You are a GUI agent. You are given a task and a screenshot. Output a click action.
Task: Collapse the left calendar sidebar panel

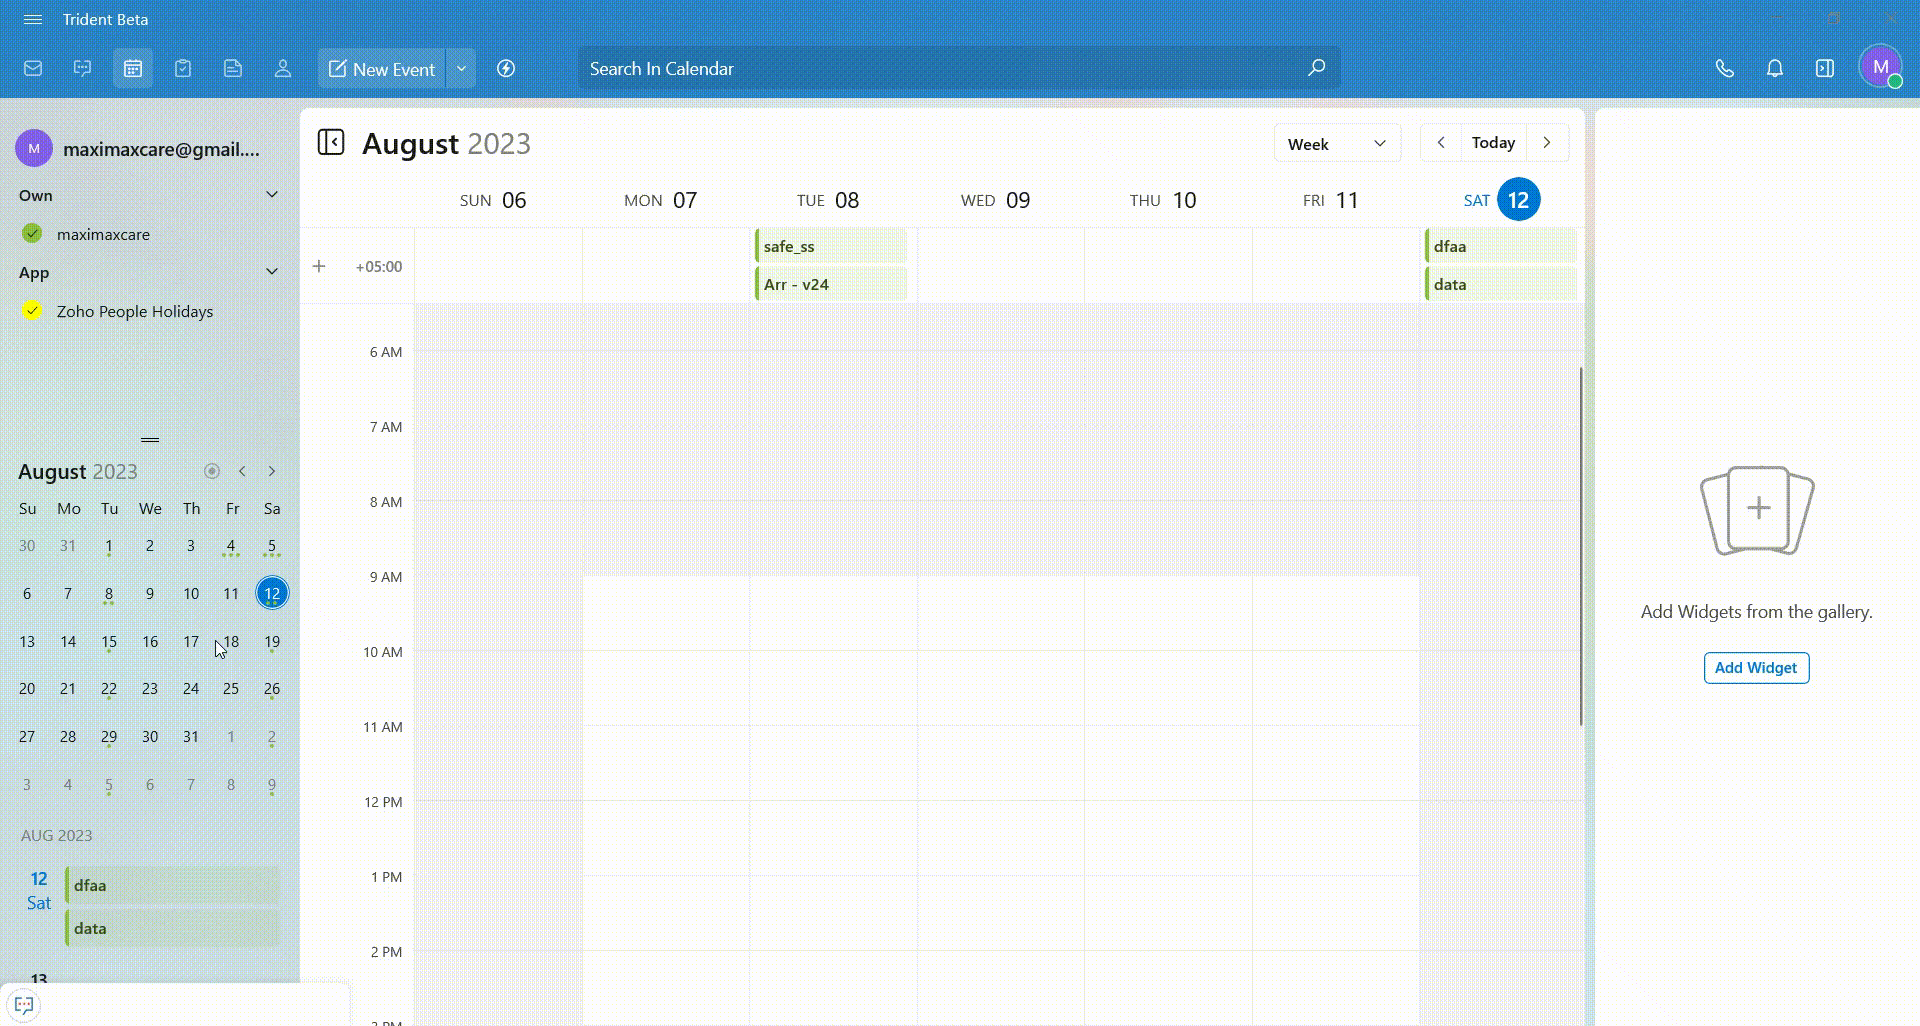tap(331, 143)
